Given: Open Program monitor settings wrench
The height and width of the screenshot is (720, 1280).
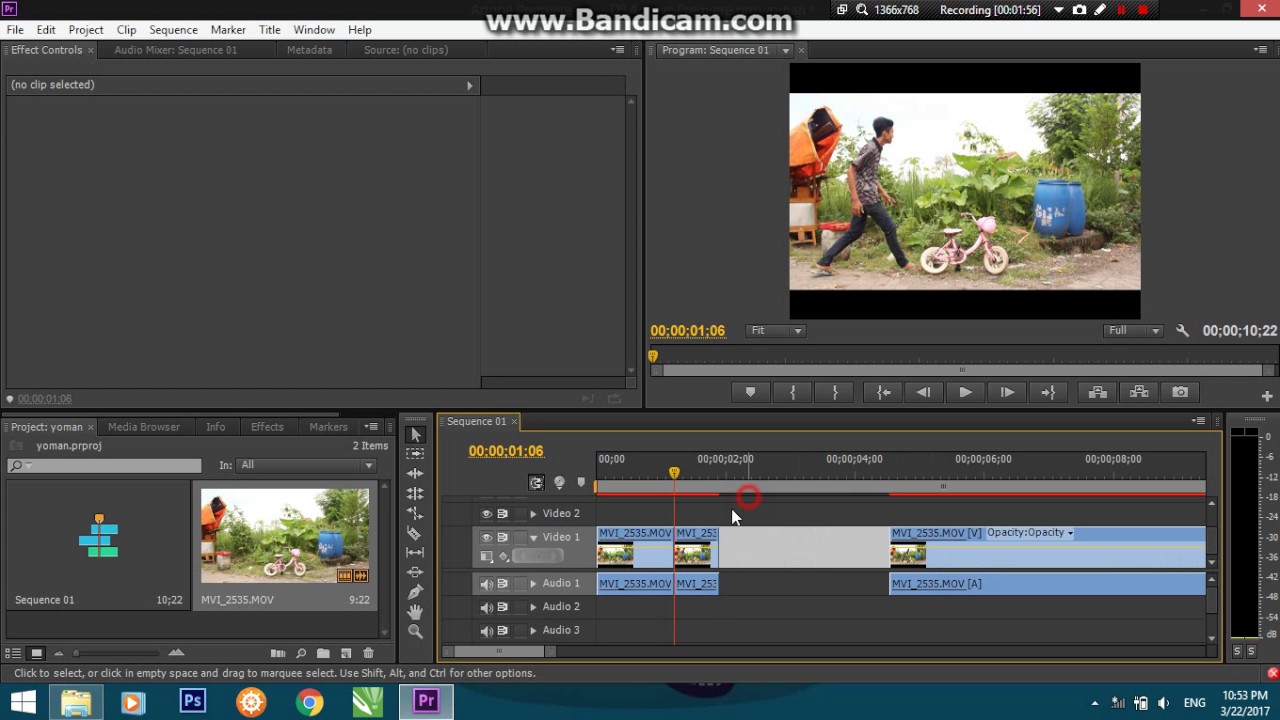Looking at the screenshot, I should [1182, 331].
